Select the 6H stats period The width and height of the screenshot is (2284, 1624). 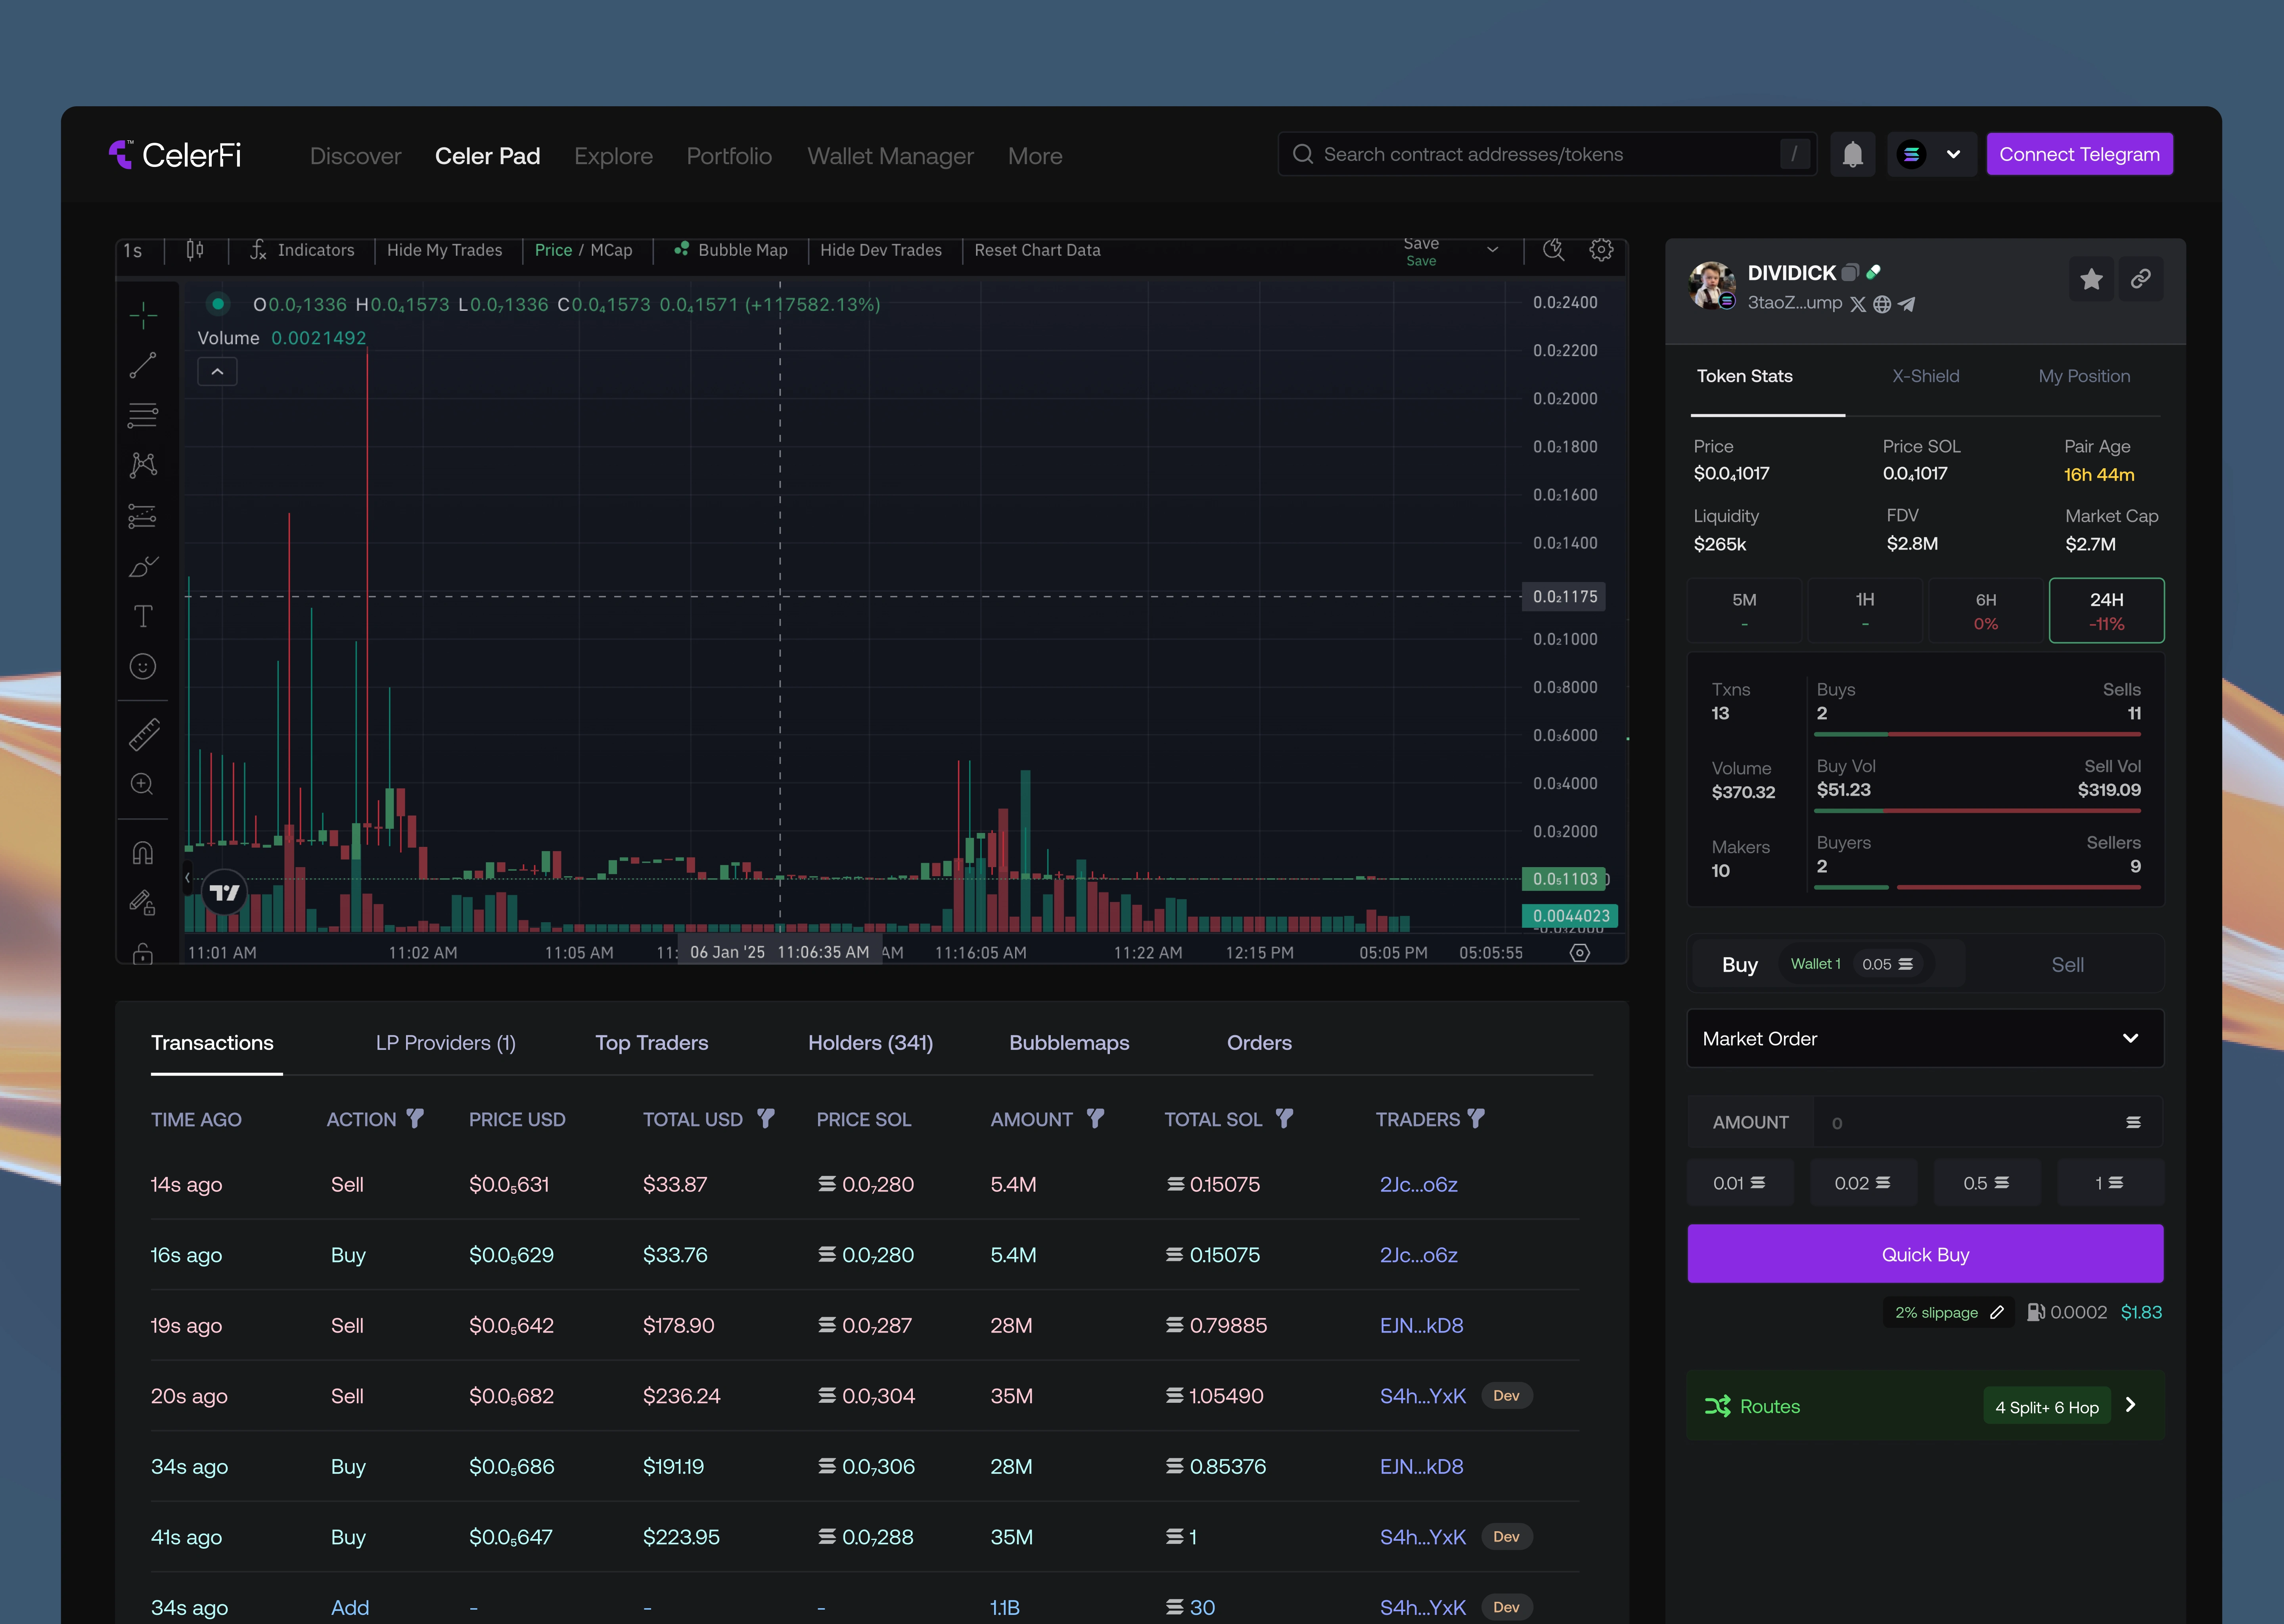click(x=1986, y=610)
